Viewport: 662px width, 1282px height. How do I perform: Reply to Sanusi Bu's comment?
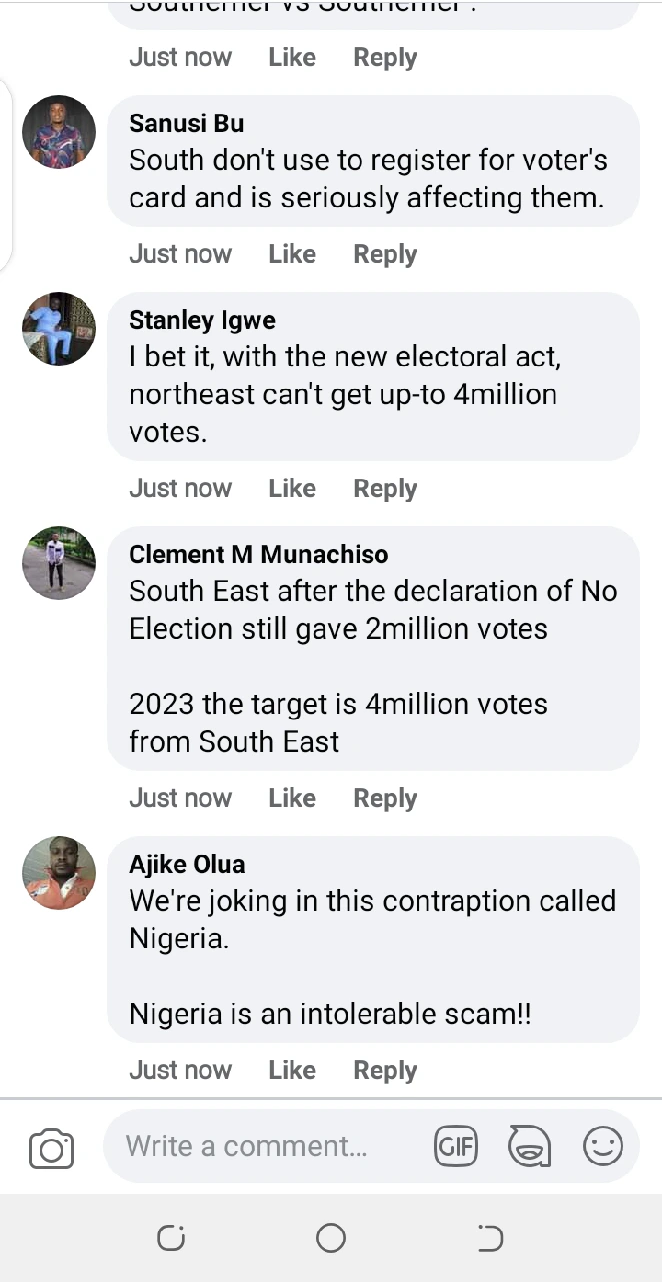pos(385,254)
